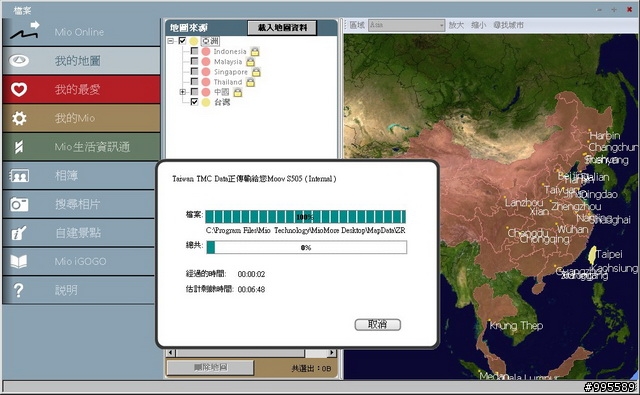640x395 pixels.
Task: Click the MapData file path text
Action: (305, 231)
